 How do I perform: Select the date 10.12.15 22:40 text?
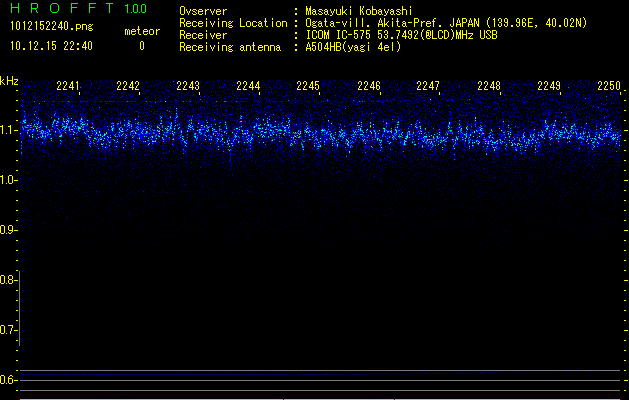(50, 46)
